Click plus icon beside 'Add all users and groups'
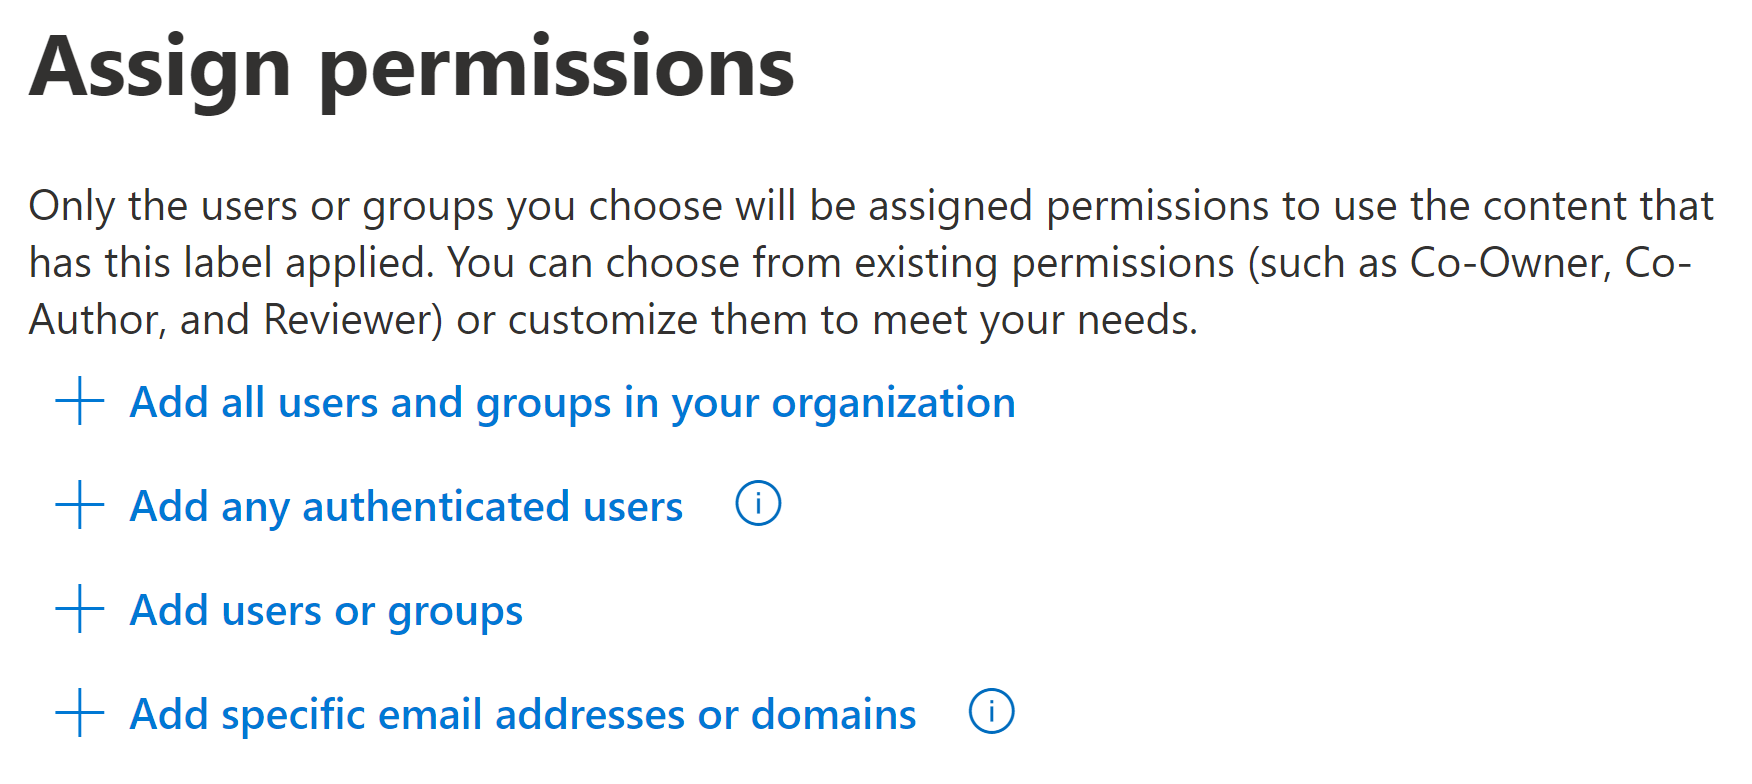Viewport: 1752px width, 784px height. (80, 402)
